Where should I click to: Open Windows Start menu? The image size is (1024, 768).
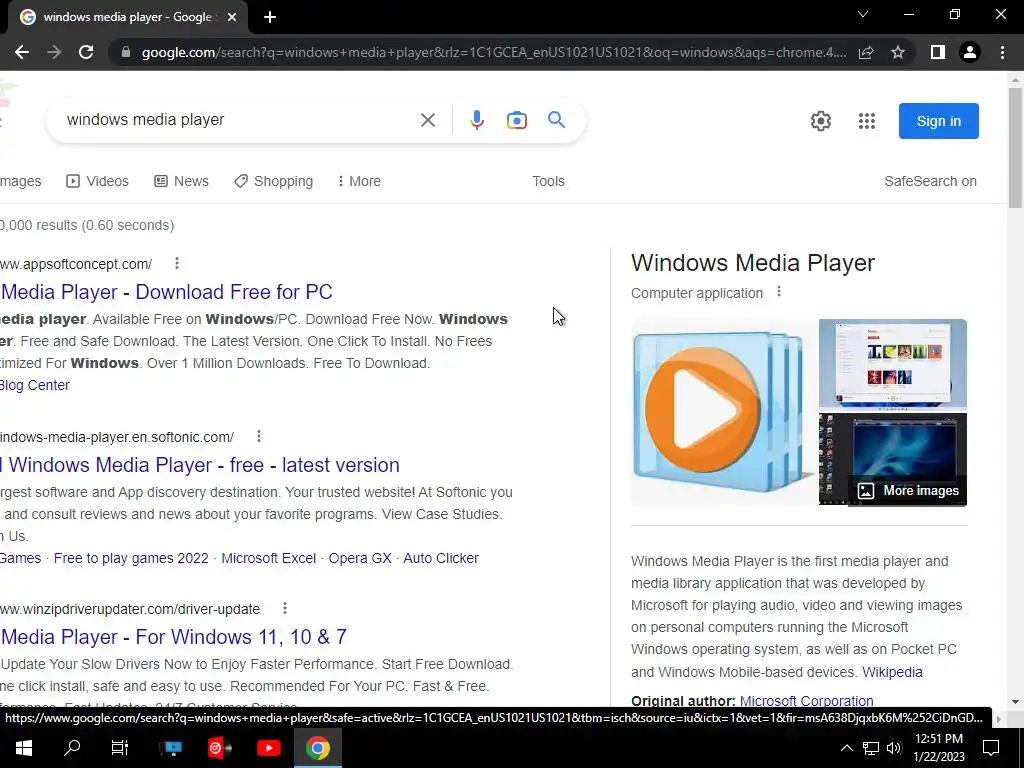pyautogui.click(x=24, y=748)
